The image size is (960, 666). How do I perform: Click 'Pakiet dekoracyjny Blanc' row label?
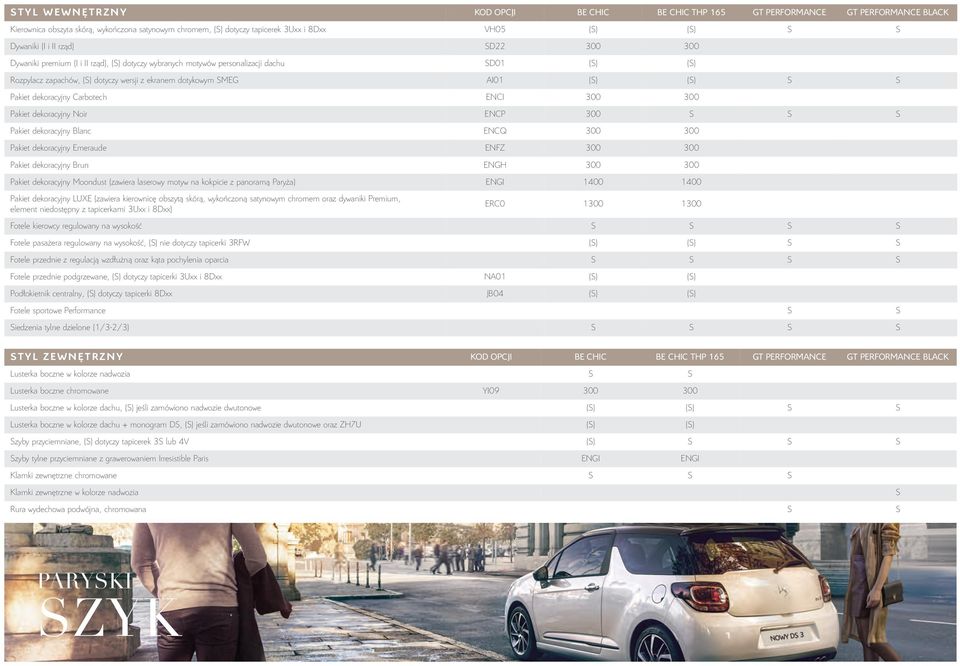(50, 131)
